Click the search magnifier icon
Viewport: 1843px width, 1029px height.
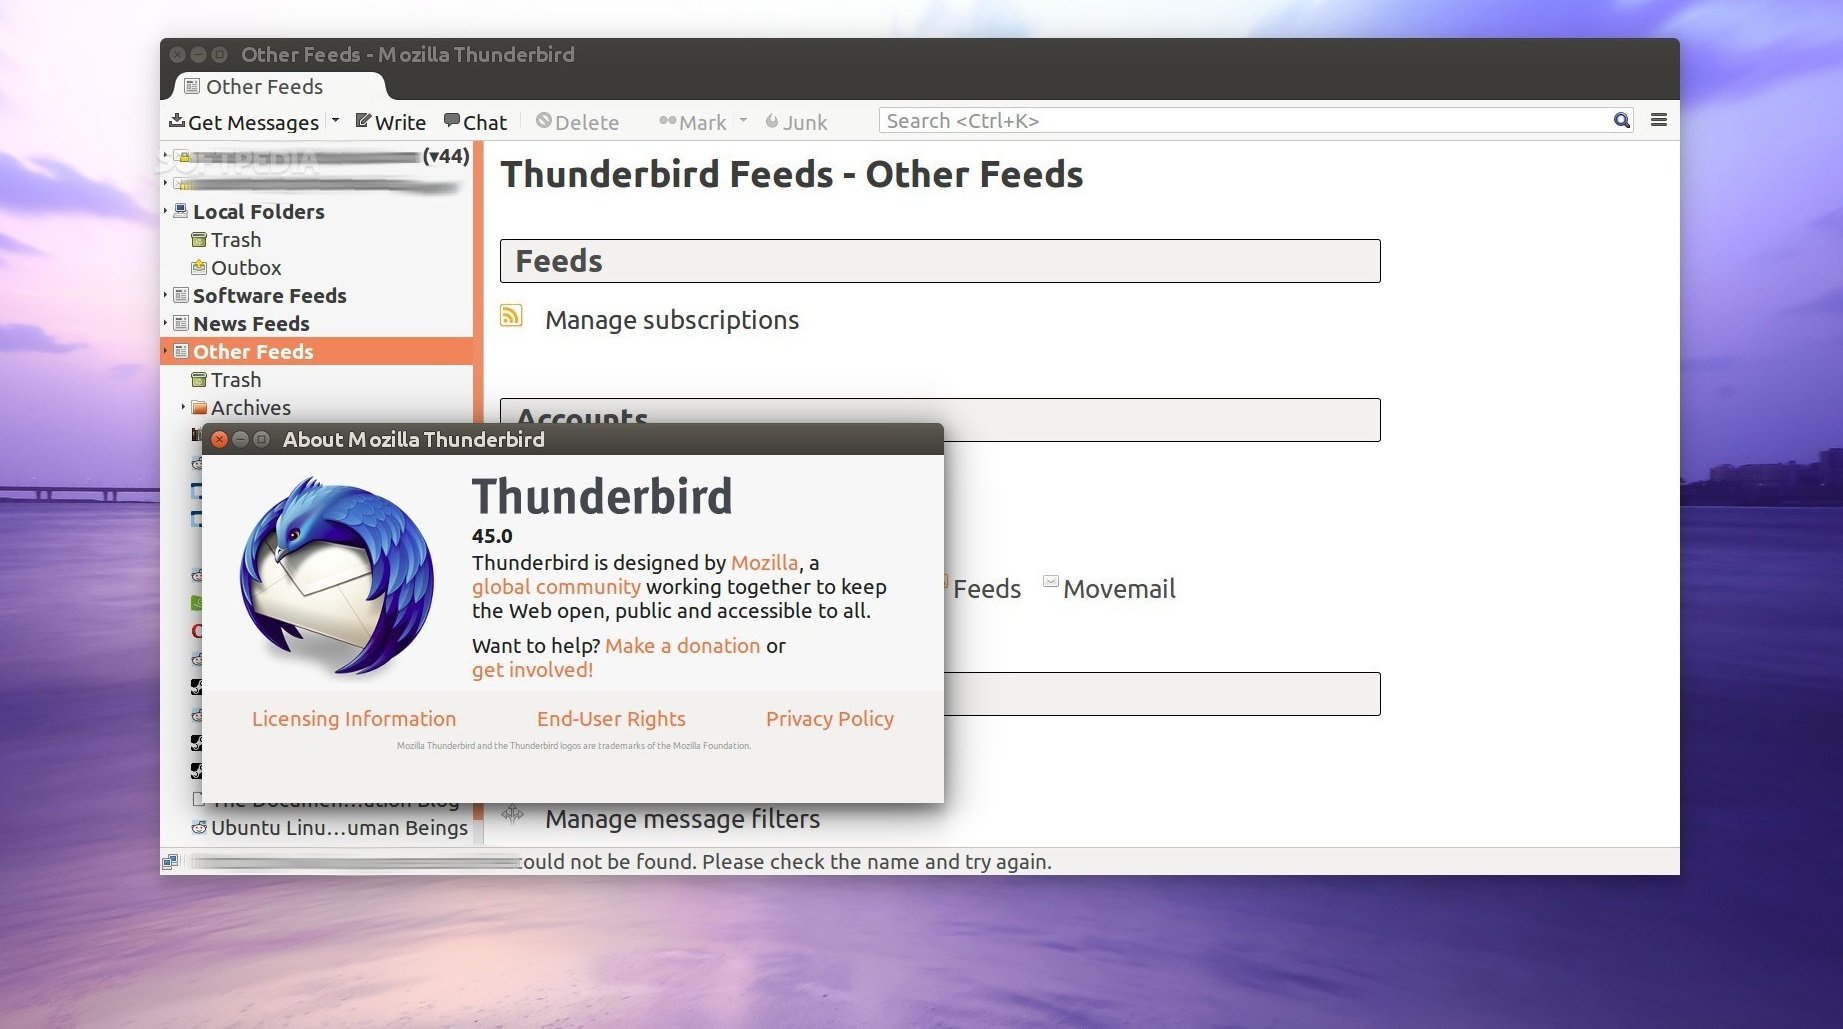(1621, 121)
